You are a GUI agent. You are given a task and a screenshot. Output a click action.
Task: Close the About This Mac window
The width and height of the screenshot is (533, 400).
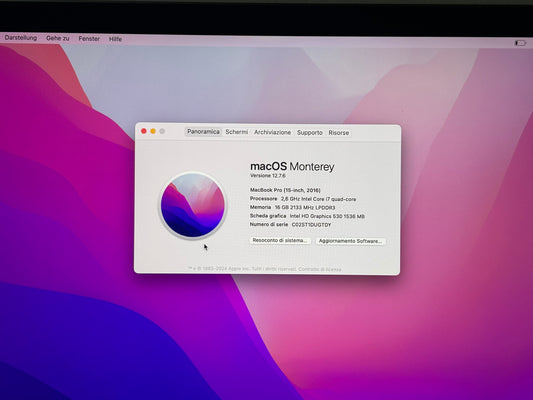click(x=144, y=131)
